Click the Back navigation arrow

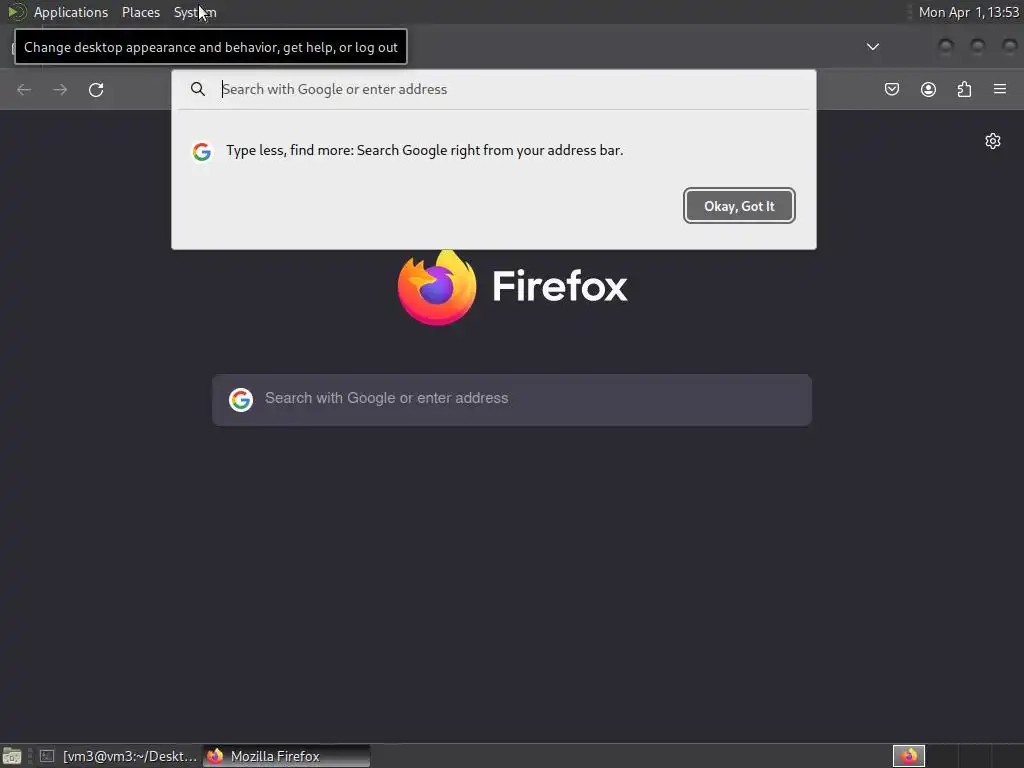[24, 89]
